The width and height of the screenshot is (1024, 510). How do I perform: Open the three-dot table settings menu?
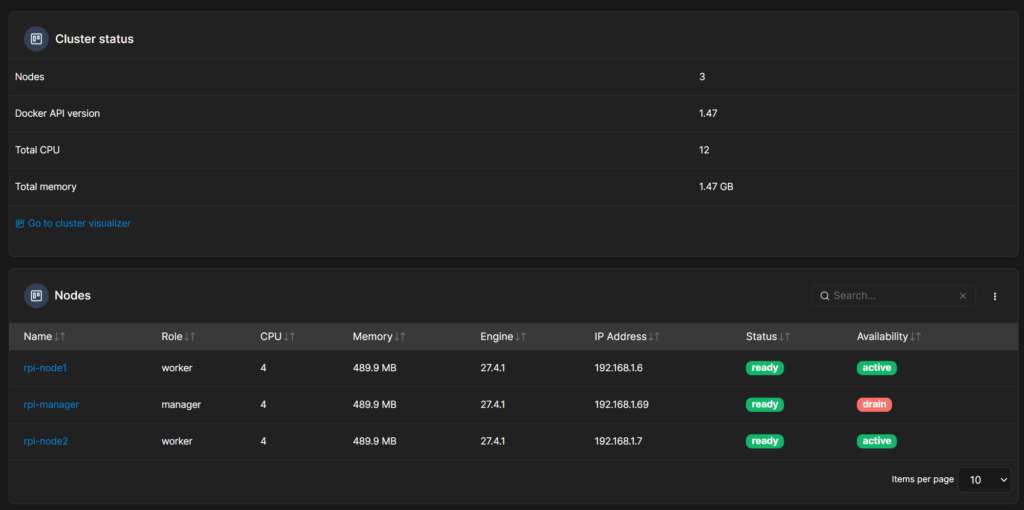pyautogui.click(x=995, y=296)
